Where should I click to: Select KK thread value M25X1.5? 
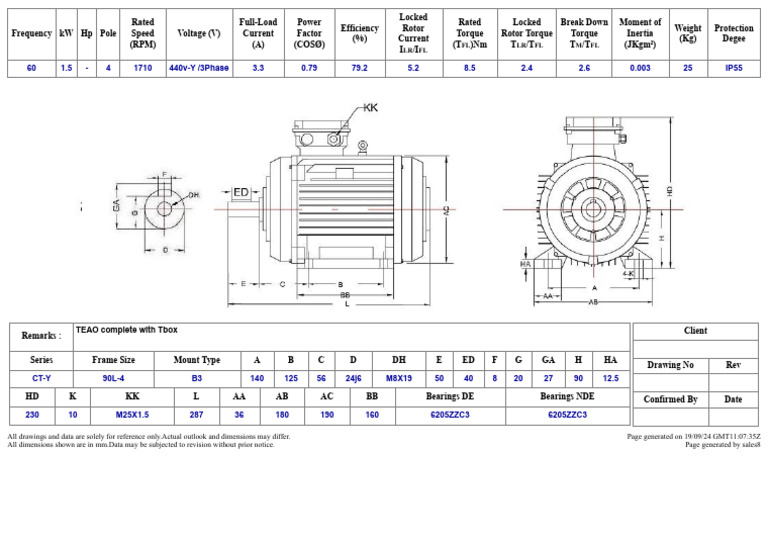tap(132, 415)
